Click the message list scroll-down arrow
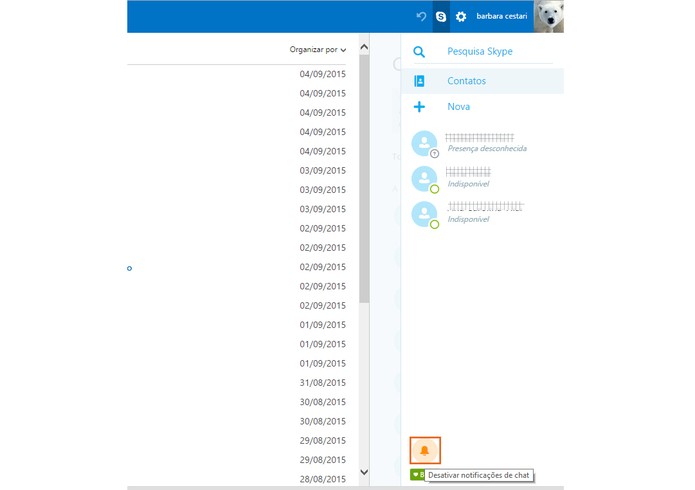 pos(364,472)
